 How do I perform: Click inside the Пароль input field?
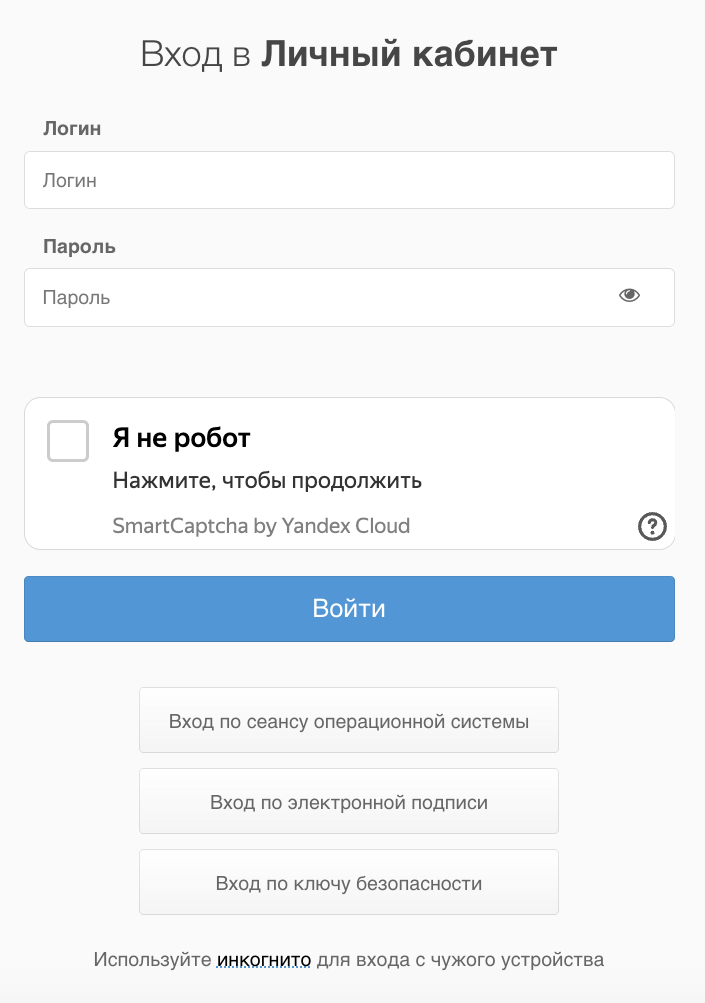300,297
